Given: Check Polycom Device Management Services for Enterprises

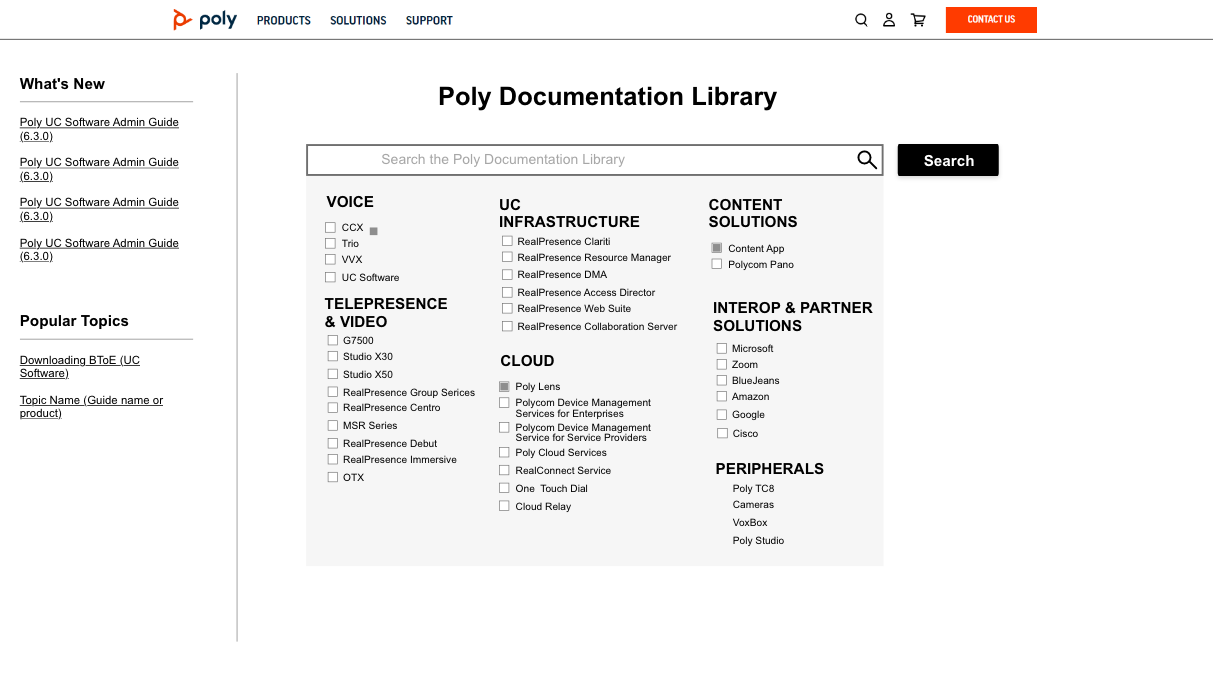Looking at the screenshot, I should click(x=504, y=402).
